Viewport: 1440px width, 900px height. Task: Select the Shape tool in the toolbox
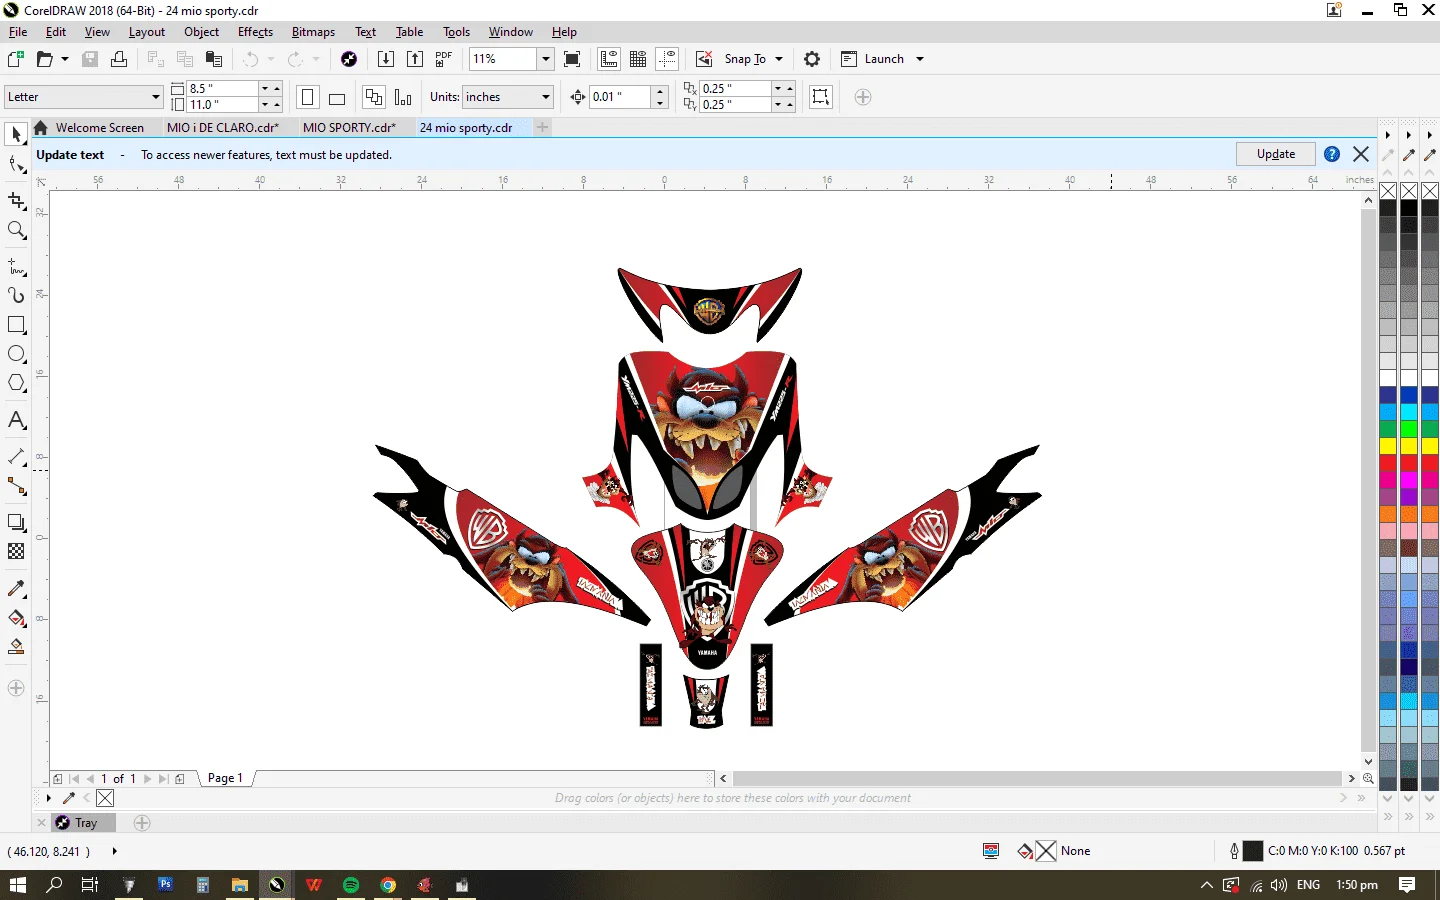point(16,164)
